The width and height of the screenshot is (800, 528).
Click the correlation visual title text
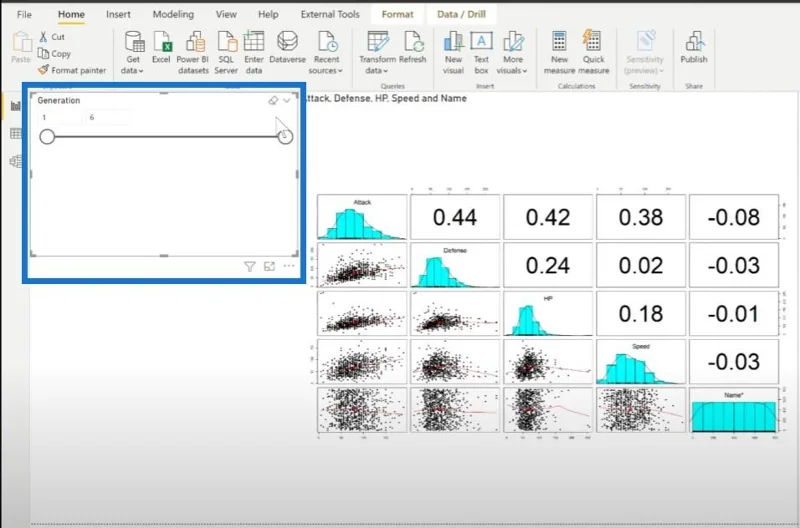coord(386,98)
